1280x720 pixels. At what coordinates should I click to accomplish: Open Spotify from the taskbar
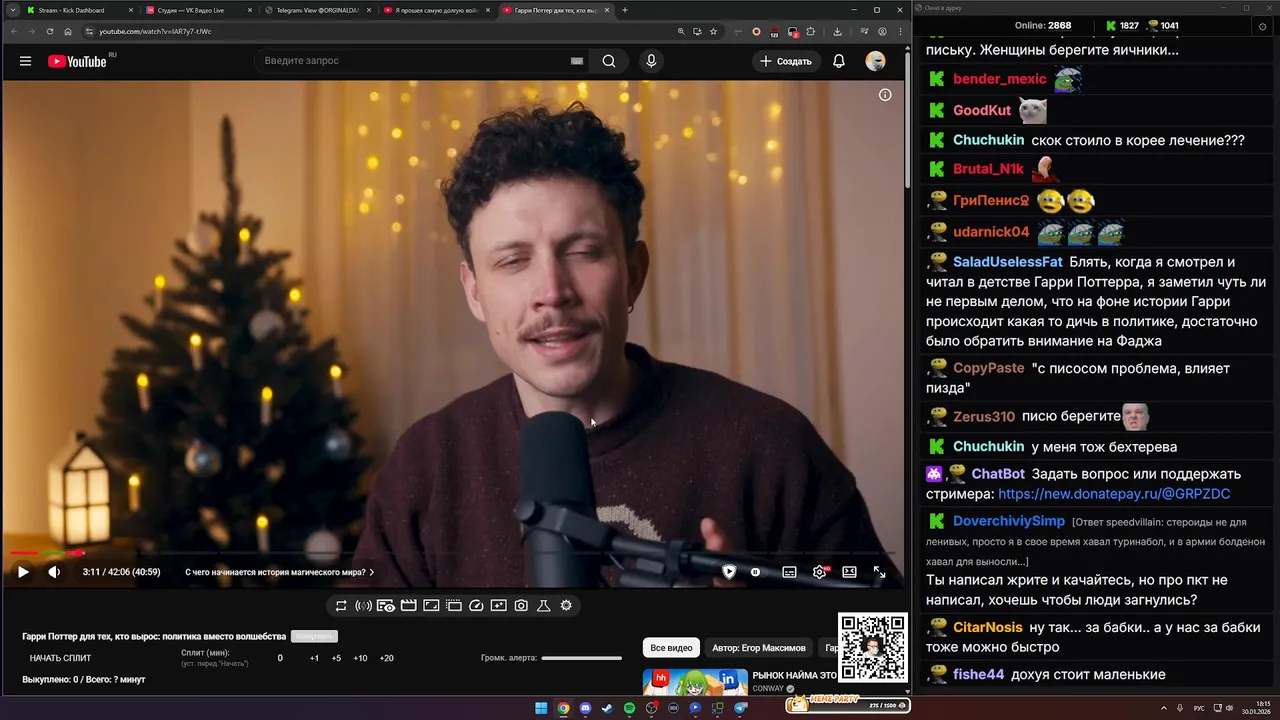click(629, 708)
